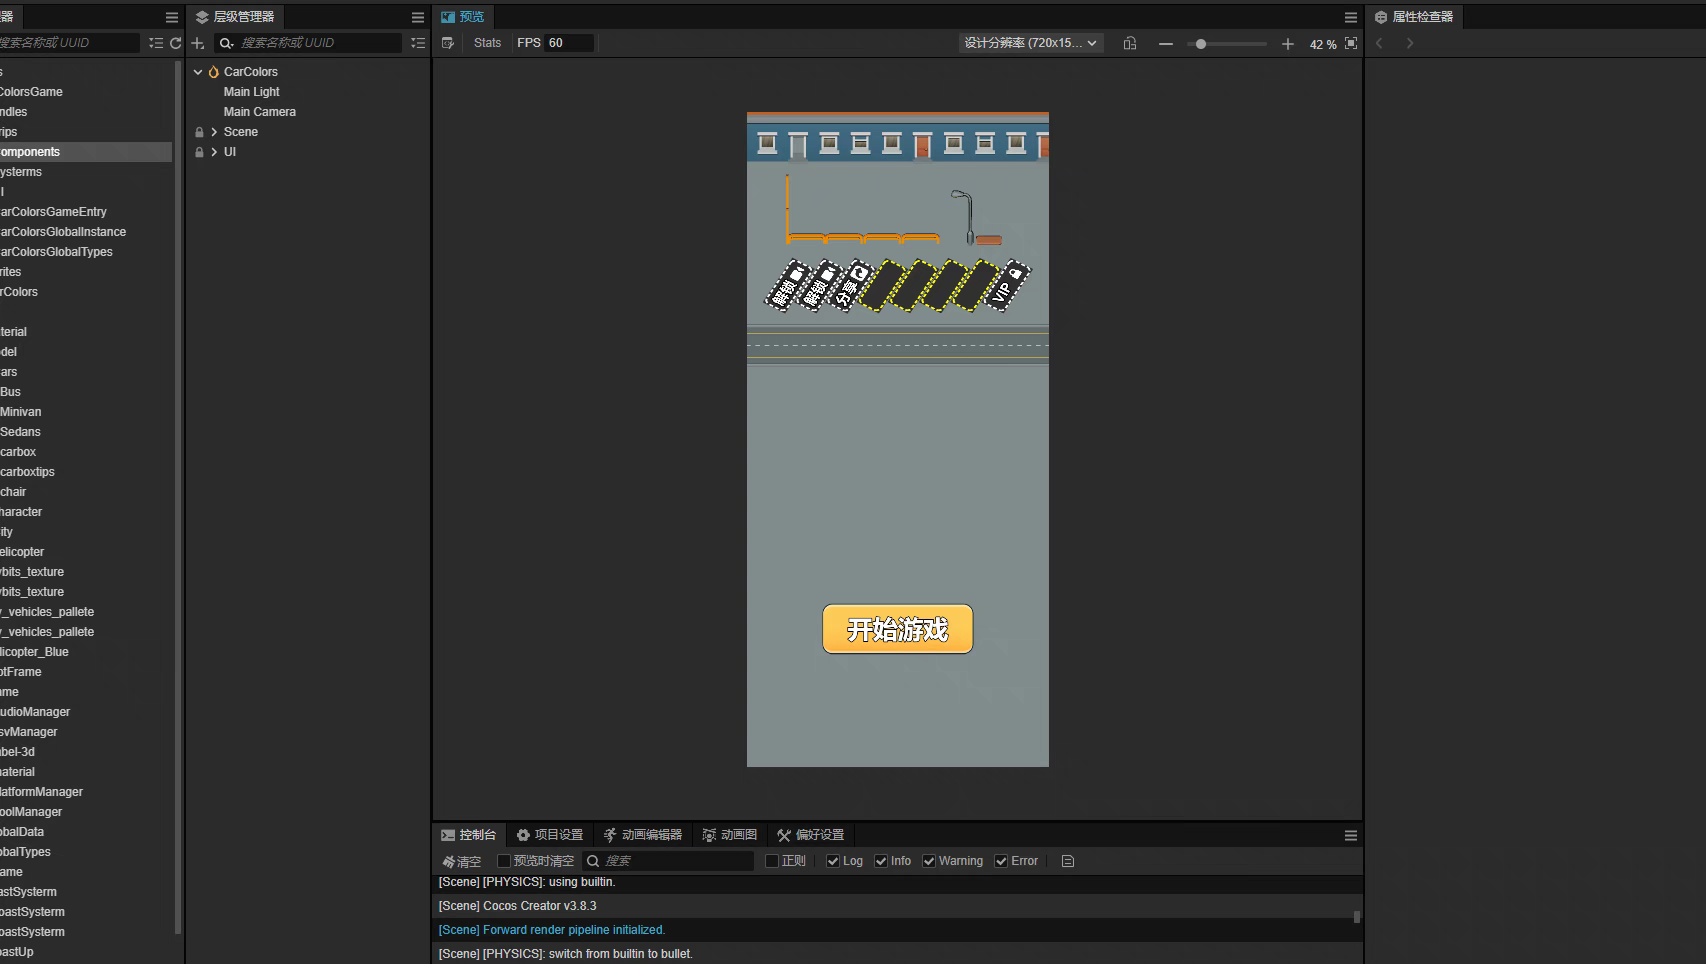This screenshot has height=964, width=1706.
Task: Expand the Scene node in hierarchy
Action: 214,132
